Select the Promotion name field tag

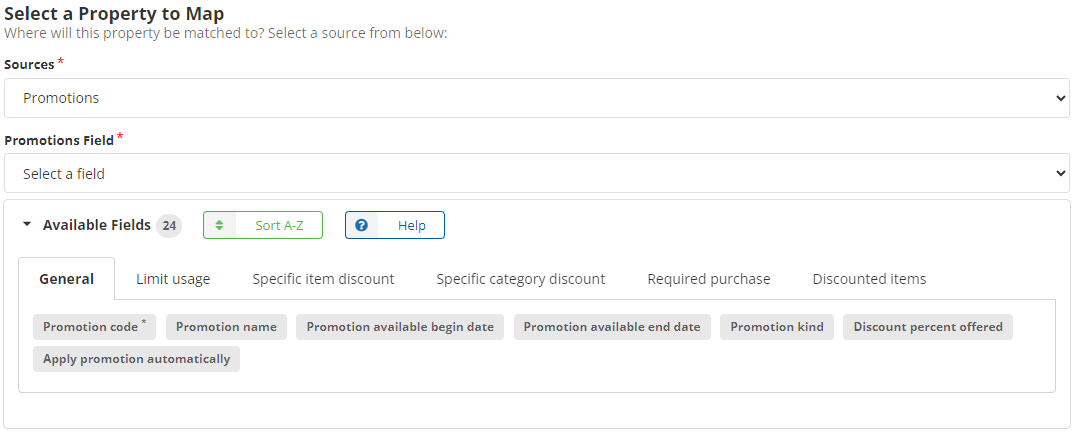[x=226, y=327]
